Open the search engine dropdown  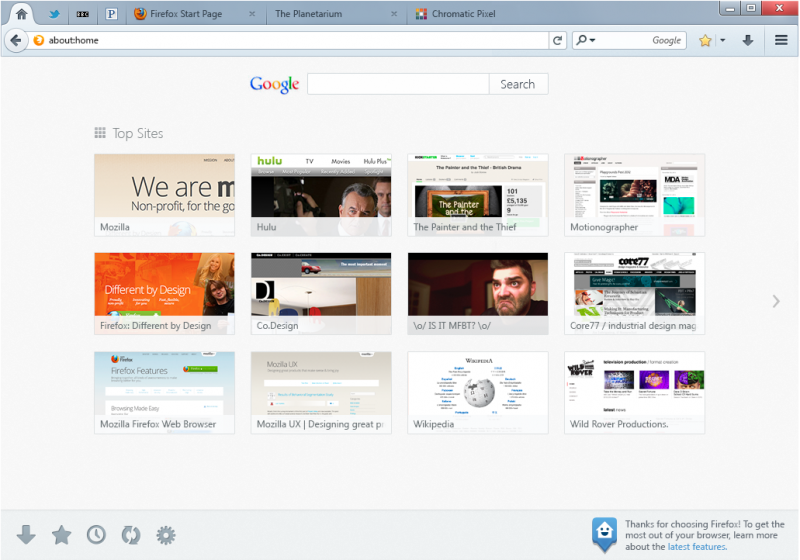pyautogui.click(x=585, y=40)
